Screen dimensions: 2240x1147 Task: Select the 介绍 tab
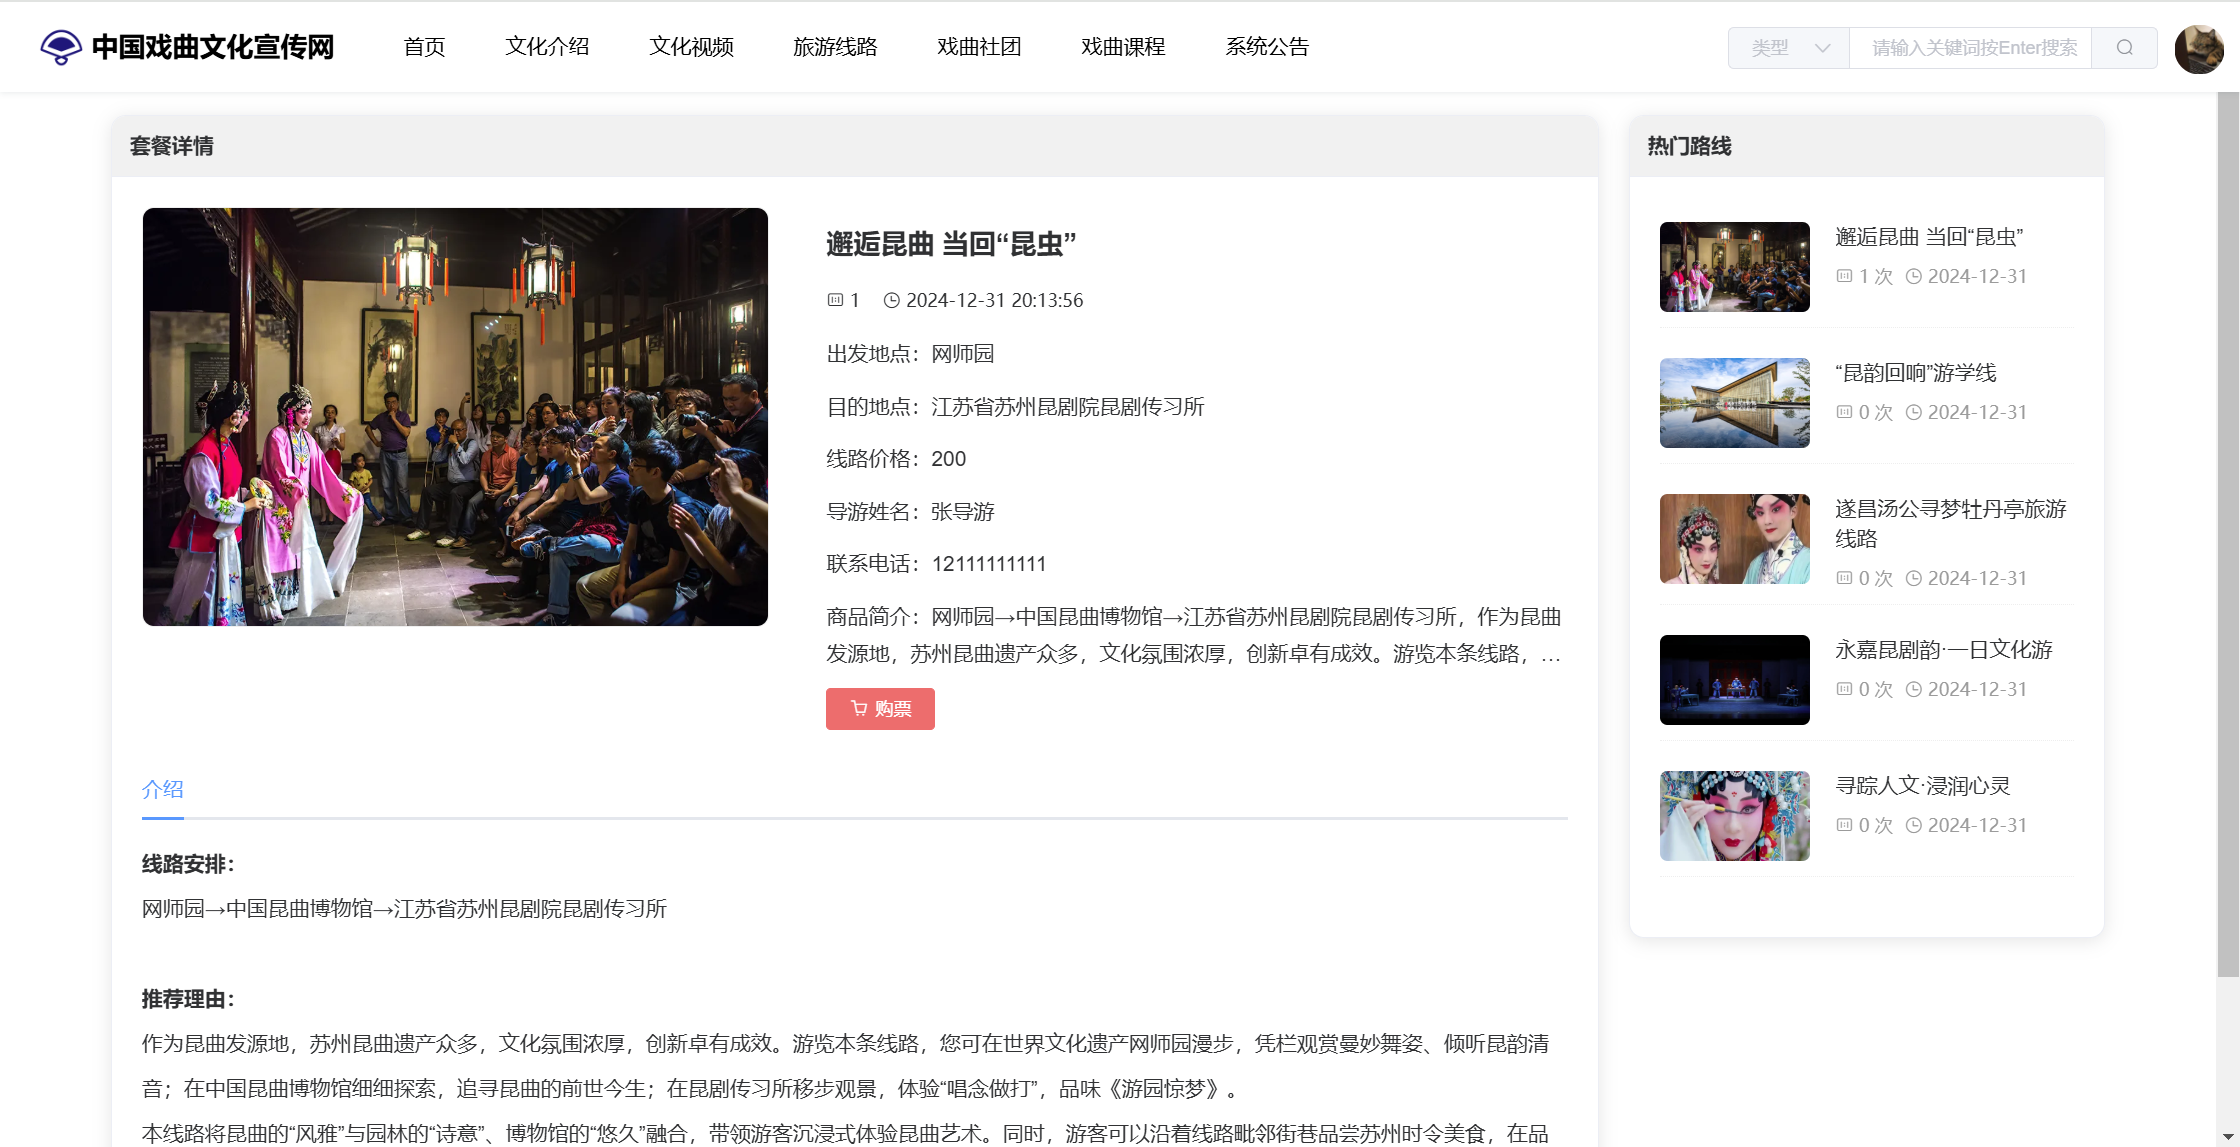(162, 789)
